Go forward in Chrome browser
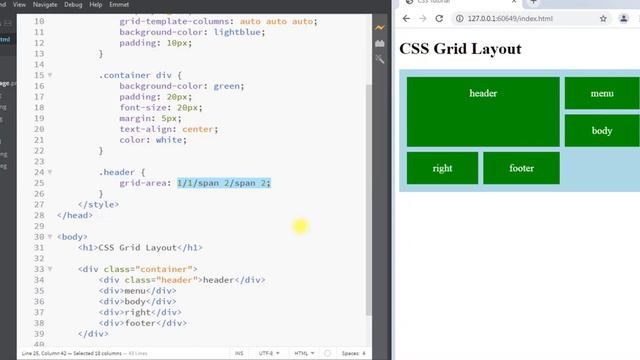This screenshot has height=360, width=640. point(422,18)
